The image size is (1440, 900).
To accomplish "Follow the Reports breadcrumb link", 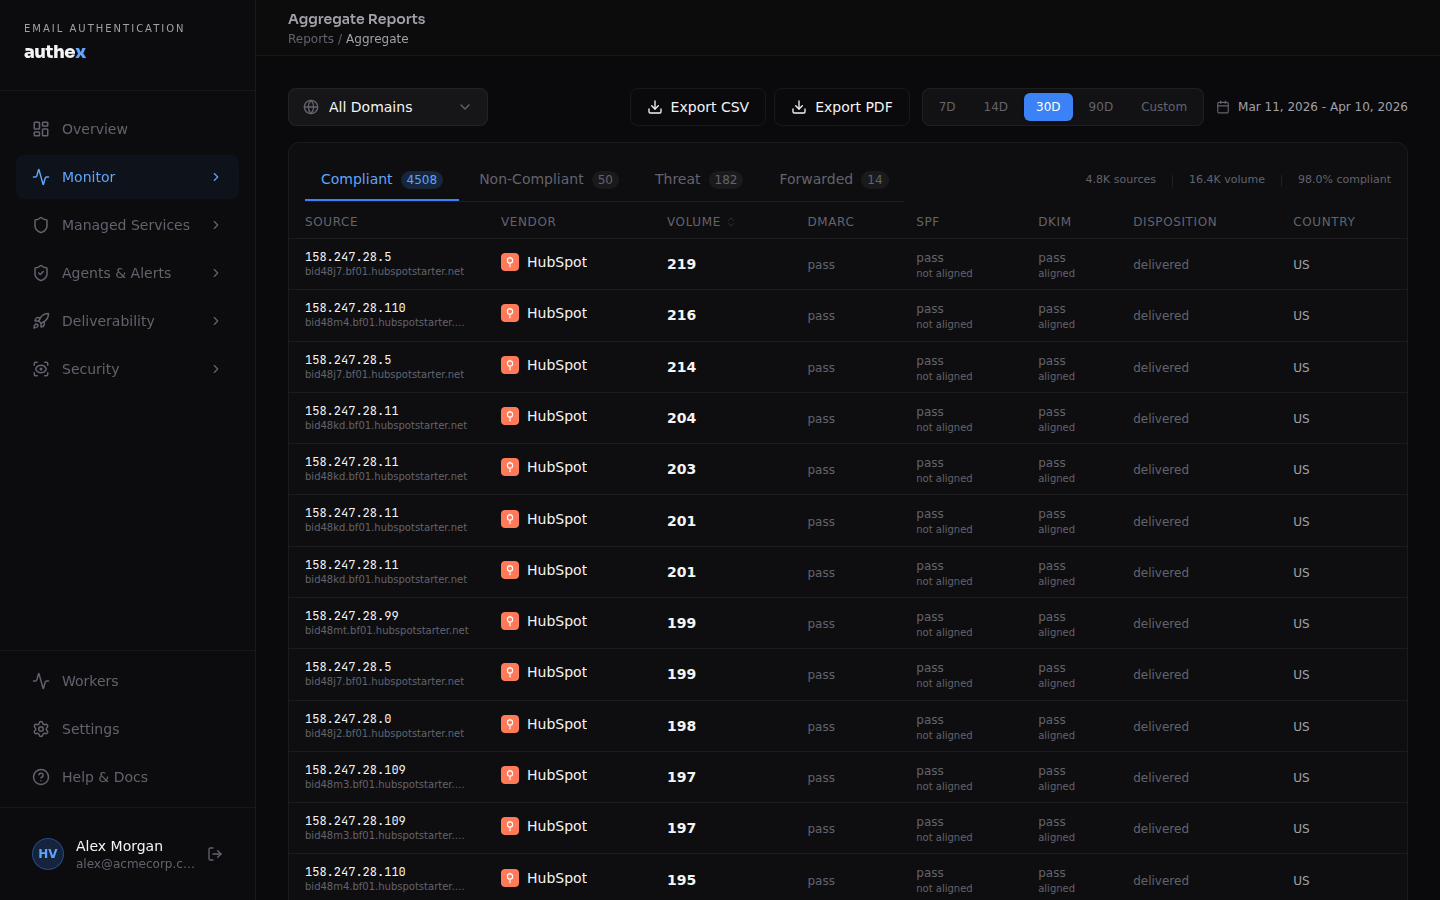I will [311, 39].
